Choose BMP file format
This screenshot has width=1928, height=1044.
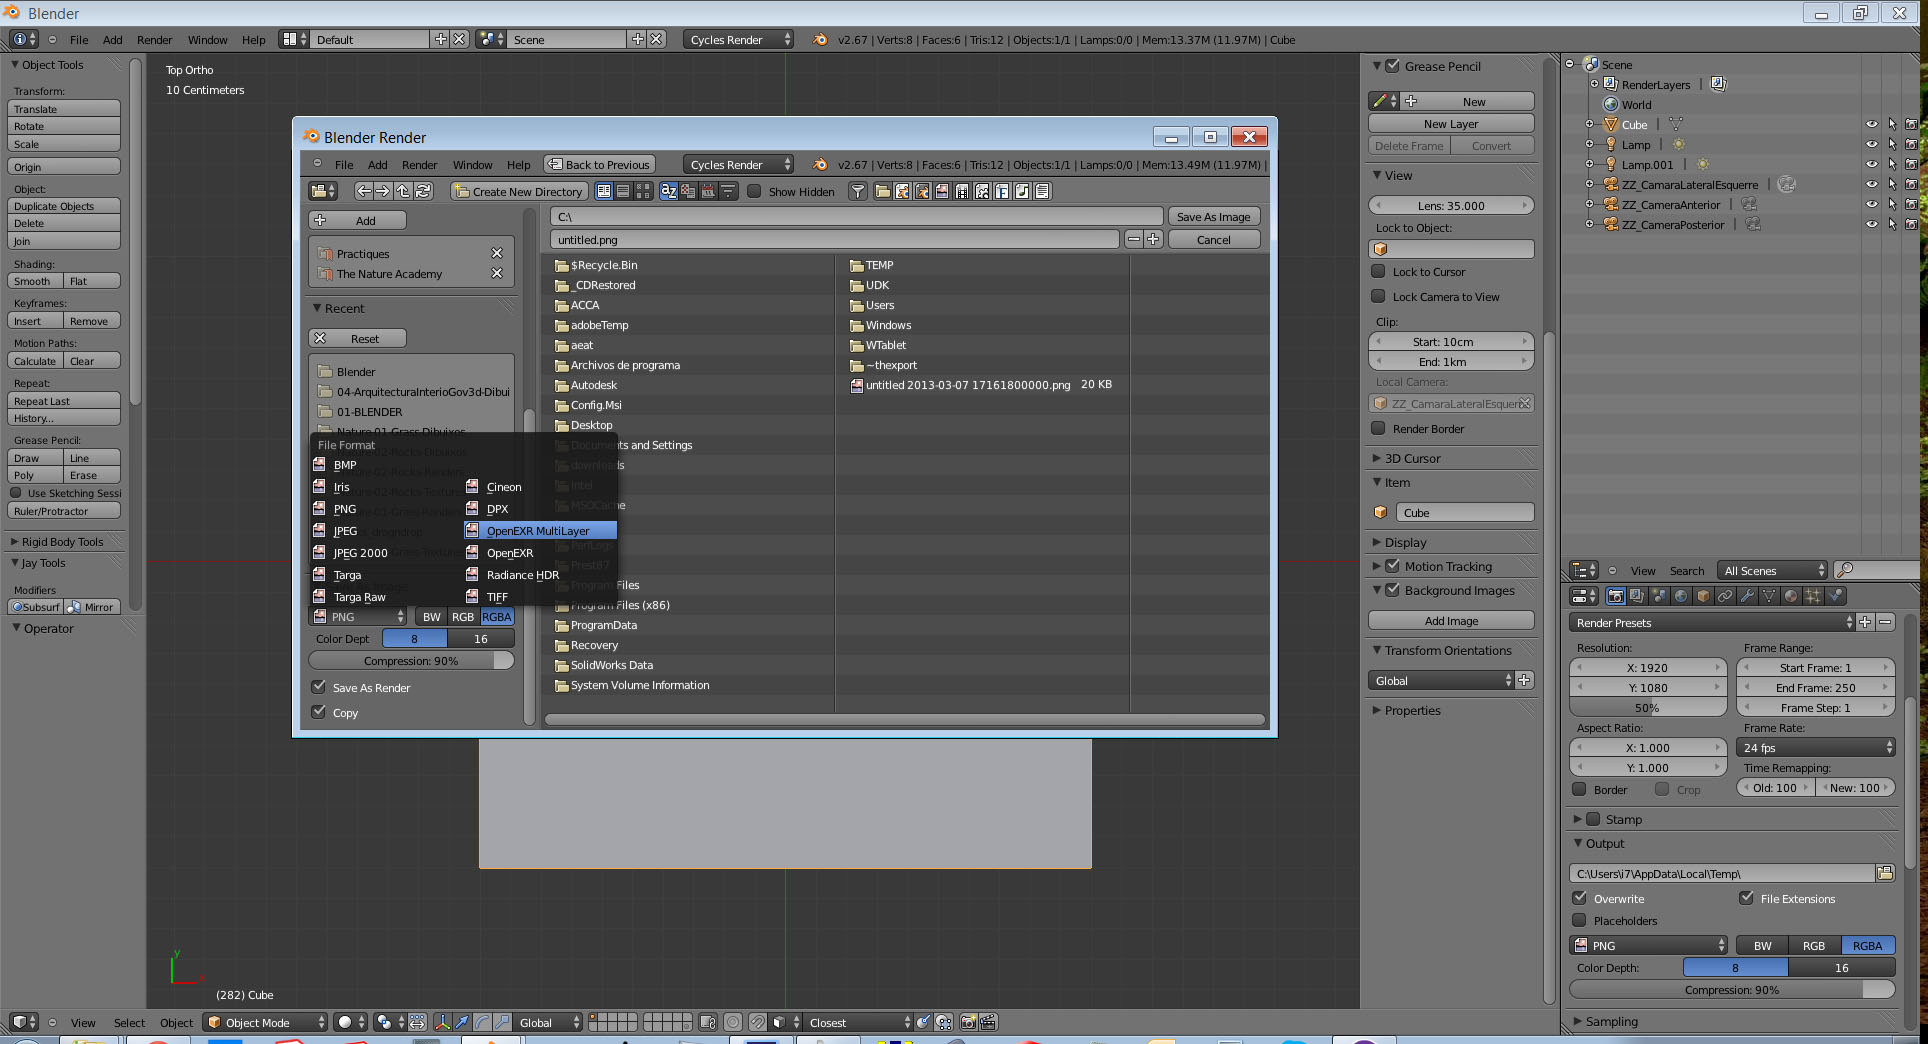pyautogui.click(x=345, y=464)
